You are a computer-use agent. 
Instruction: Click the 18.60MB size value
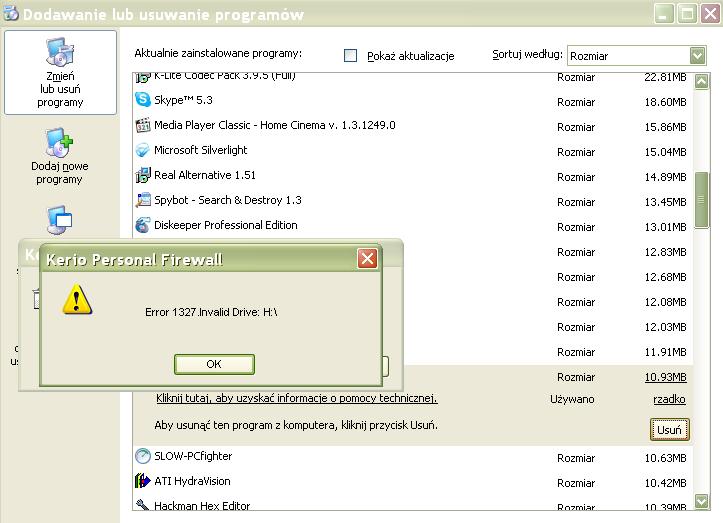665,102
